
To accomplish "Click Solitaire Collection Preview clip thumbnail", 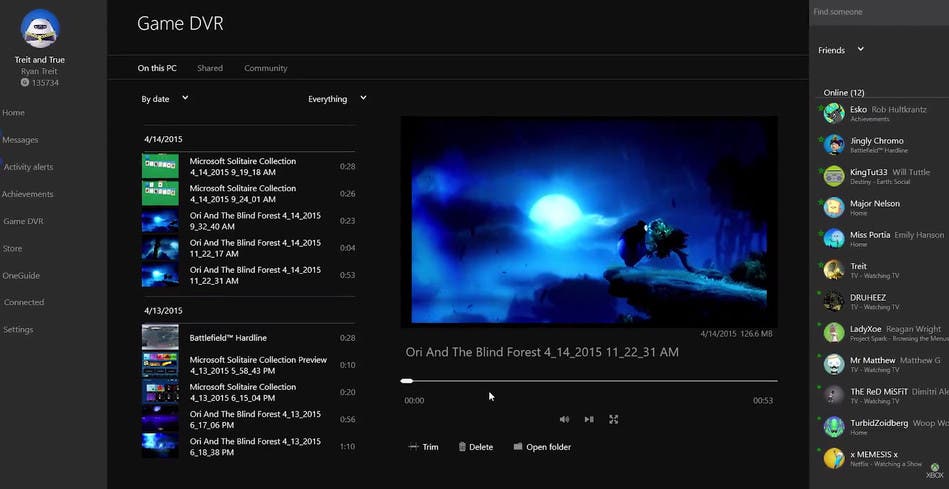I will (x=160, y=365).
